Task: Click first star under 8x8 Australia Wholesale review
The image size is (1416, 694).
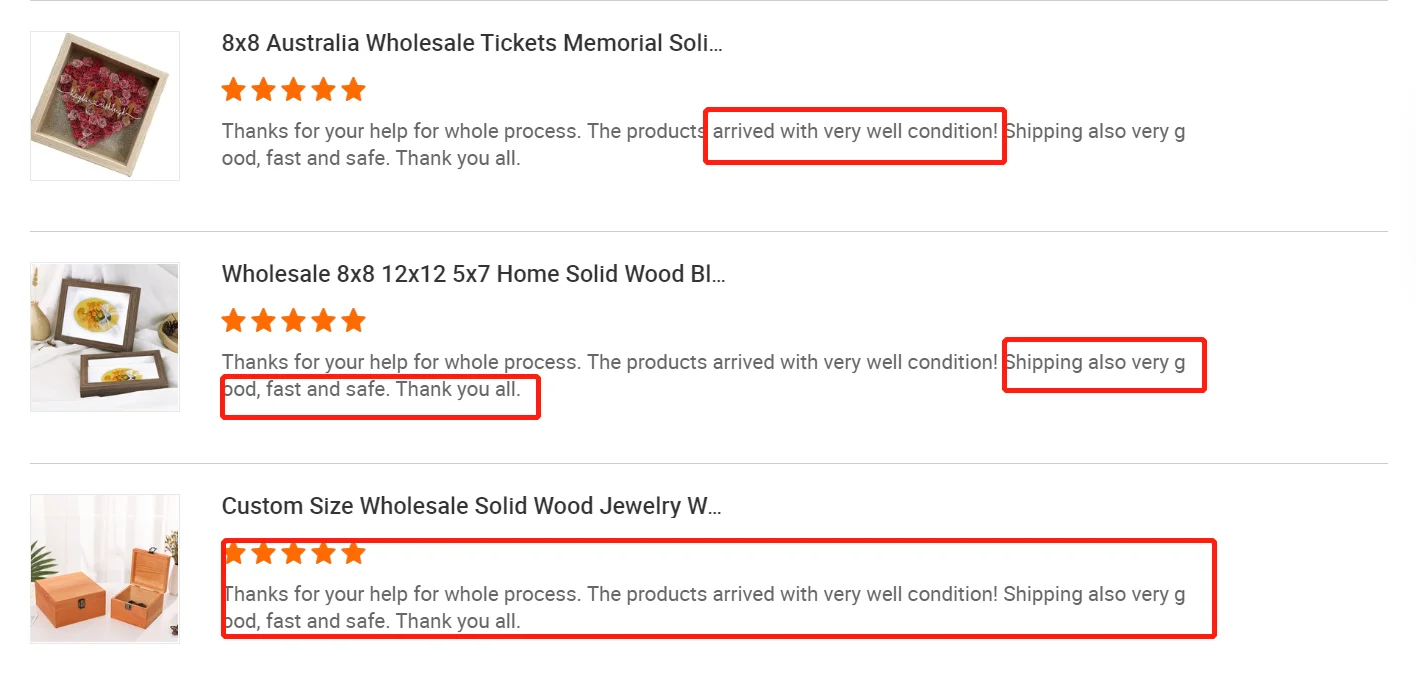Action: (234, 90)
